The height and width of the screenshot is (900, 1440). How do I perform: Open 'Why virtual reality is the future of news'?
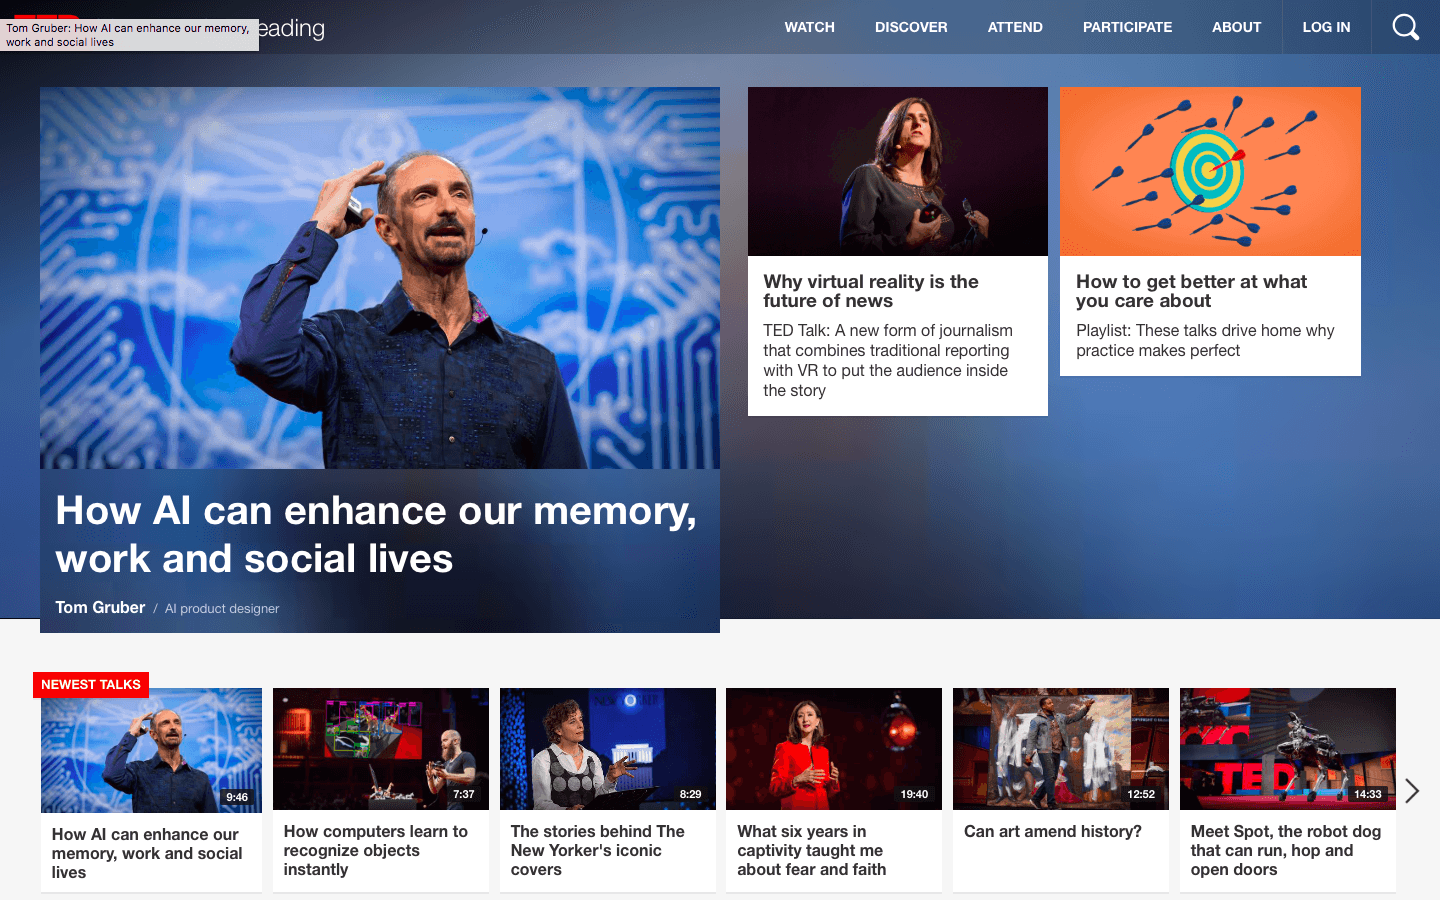click(871, 291)
